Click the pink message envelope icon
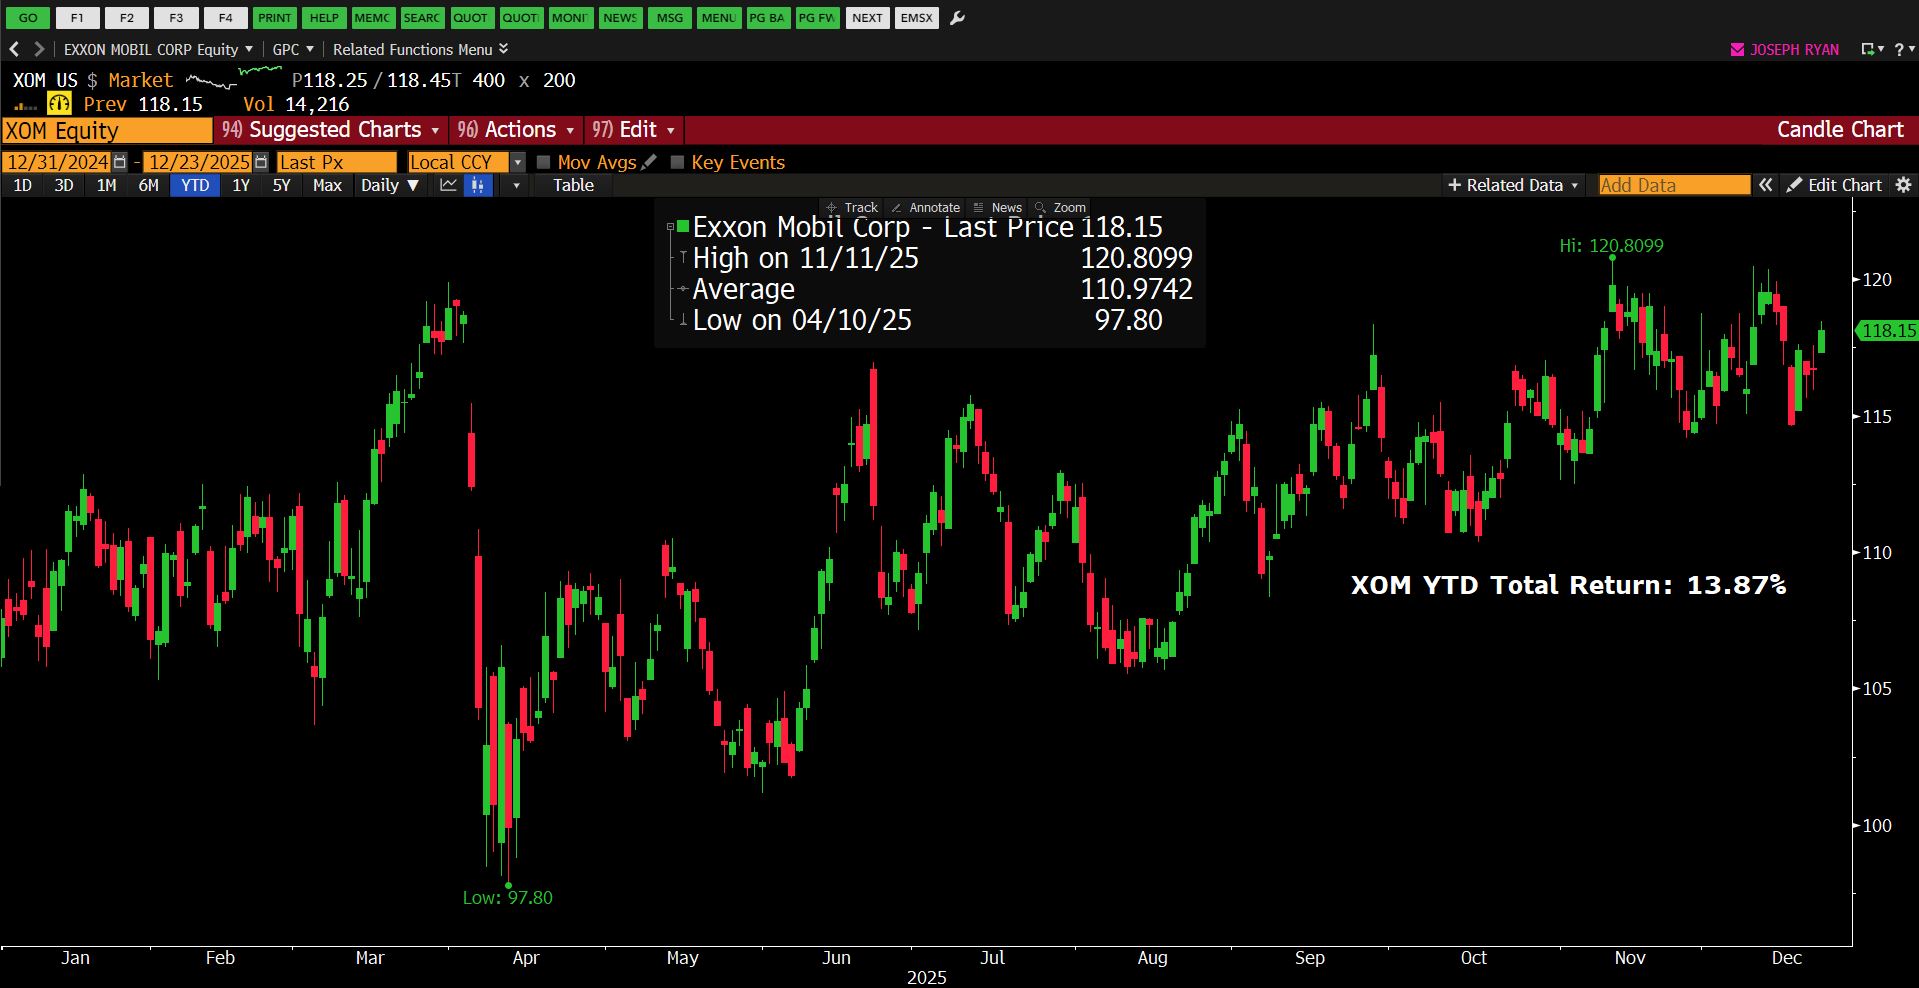The image size is (1919, 988). coord(1737,49)
